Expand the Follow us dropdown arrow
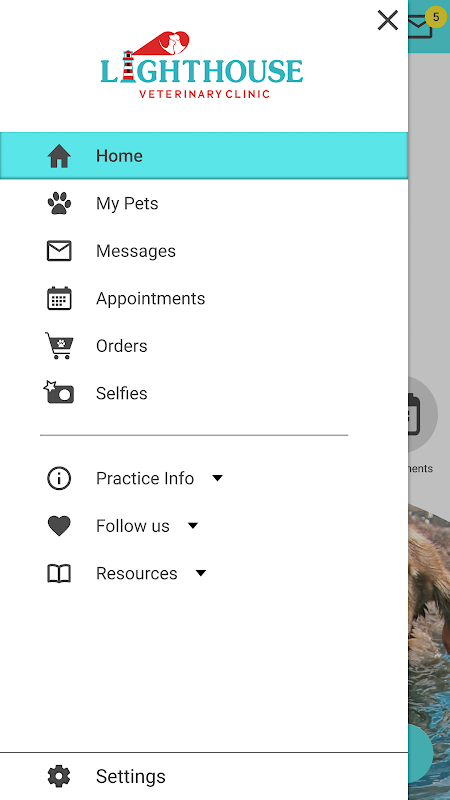 pos(193,526)
